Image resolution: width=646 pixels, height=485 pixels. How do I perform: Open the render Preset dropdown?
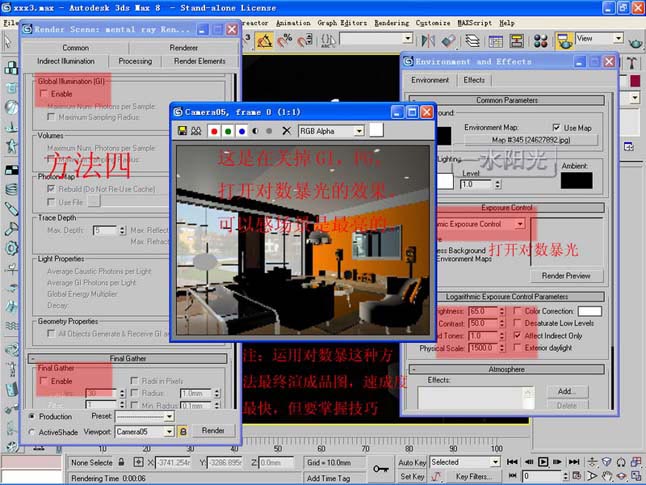point(169,417)
